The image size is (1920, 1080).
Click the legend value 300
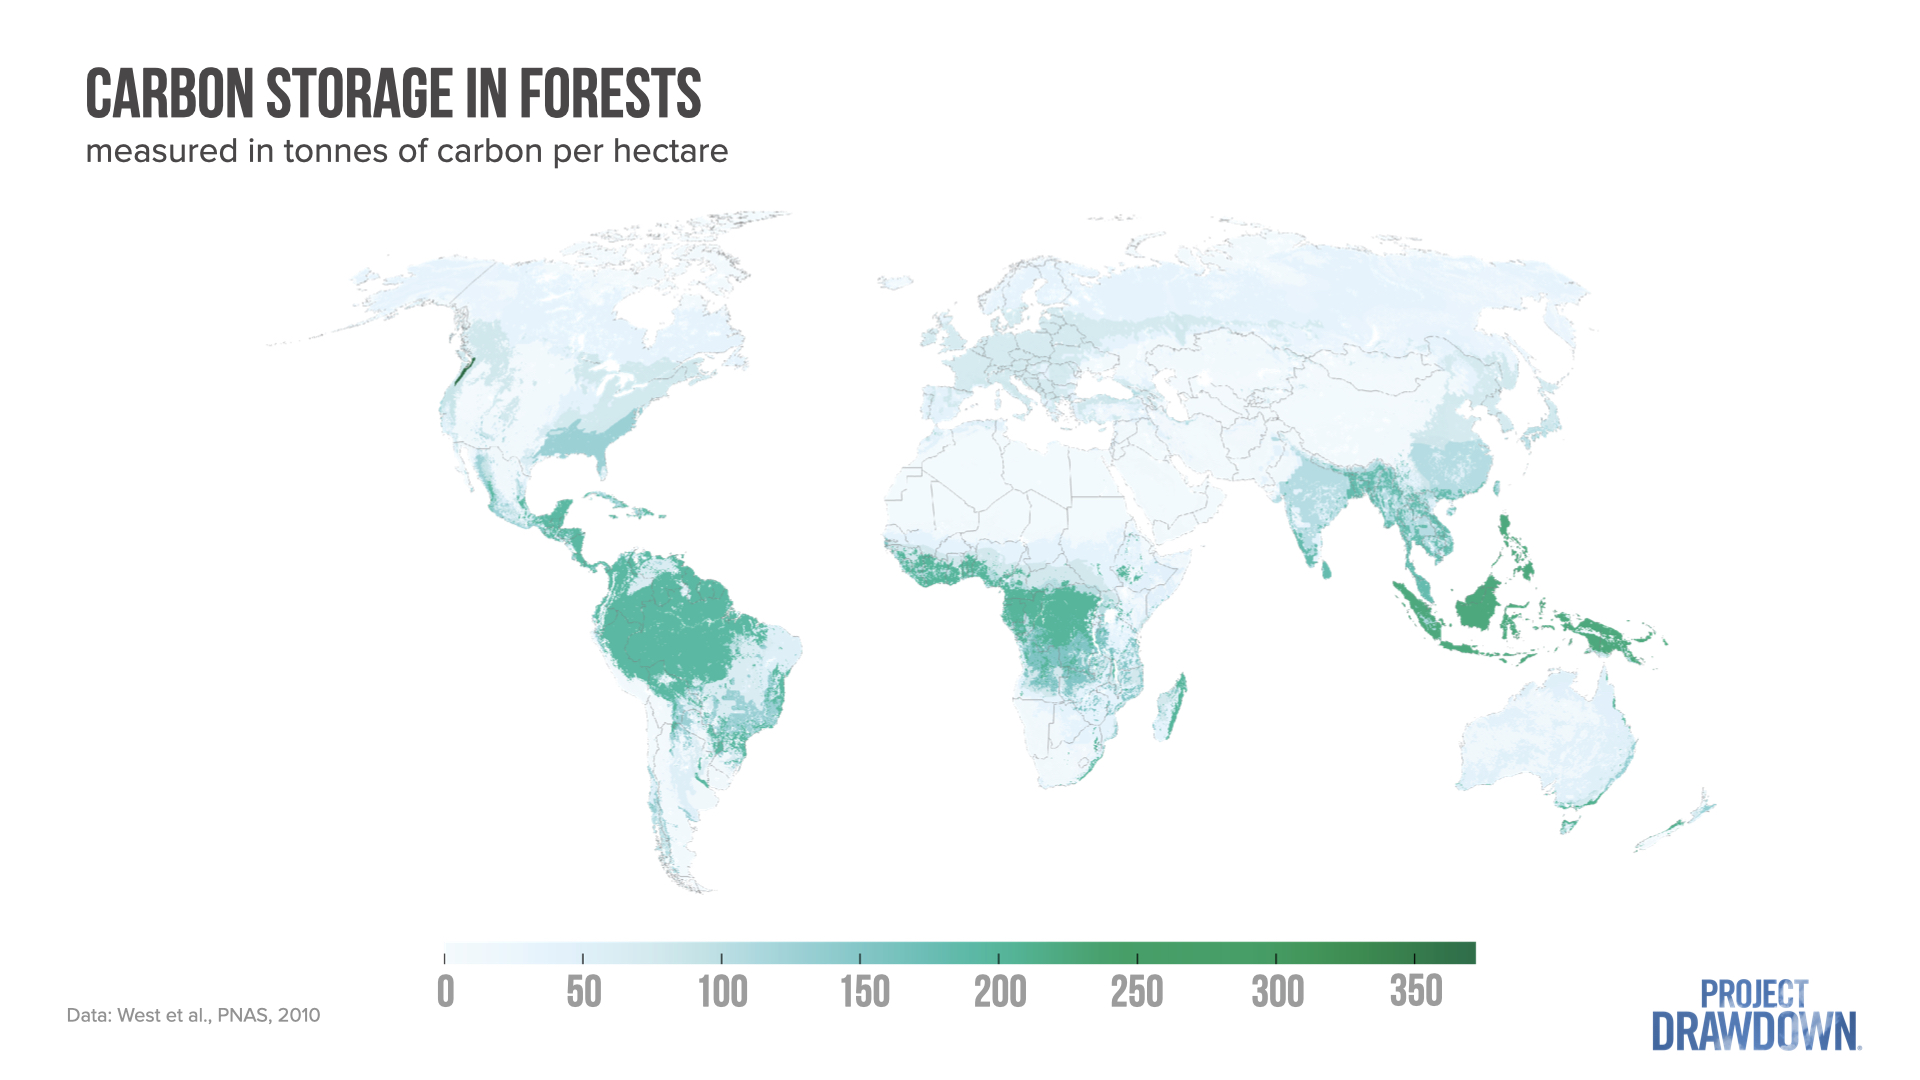[1278, 992]
